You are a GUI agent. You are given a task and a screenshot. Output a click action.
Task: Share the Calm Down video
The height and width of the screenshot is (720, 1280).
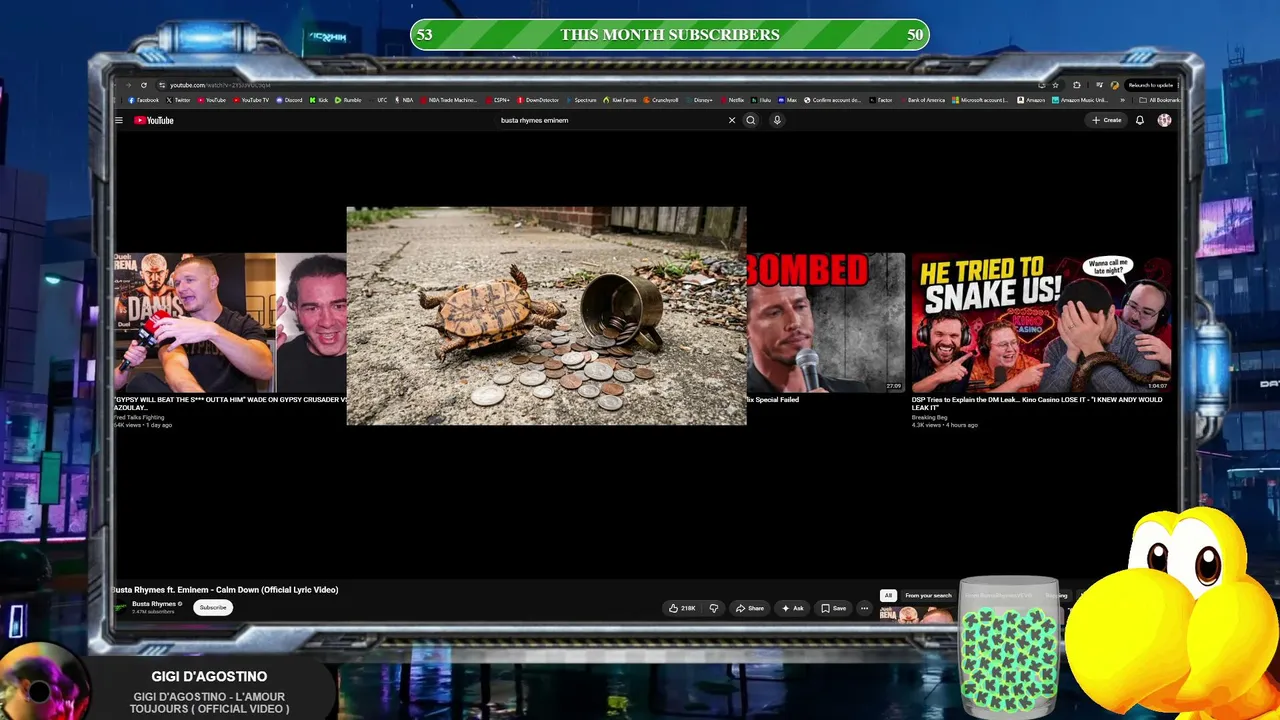pos(750,608)
